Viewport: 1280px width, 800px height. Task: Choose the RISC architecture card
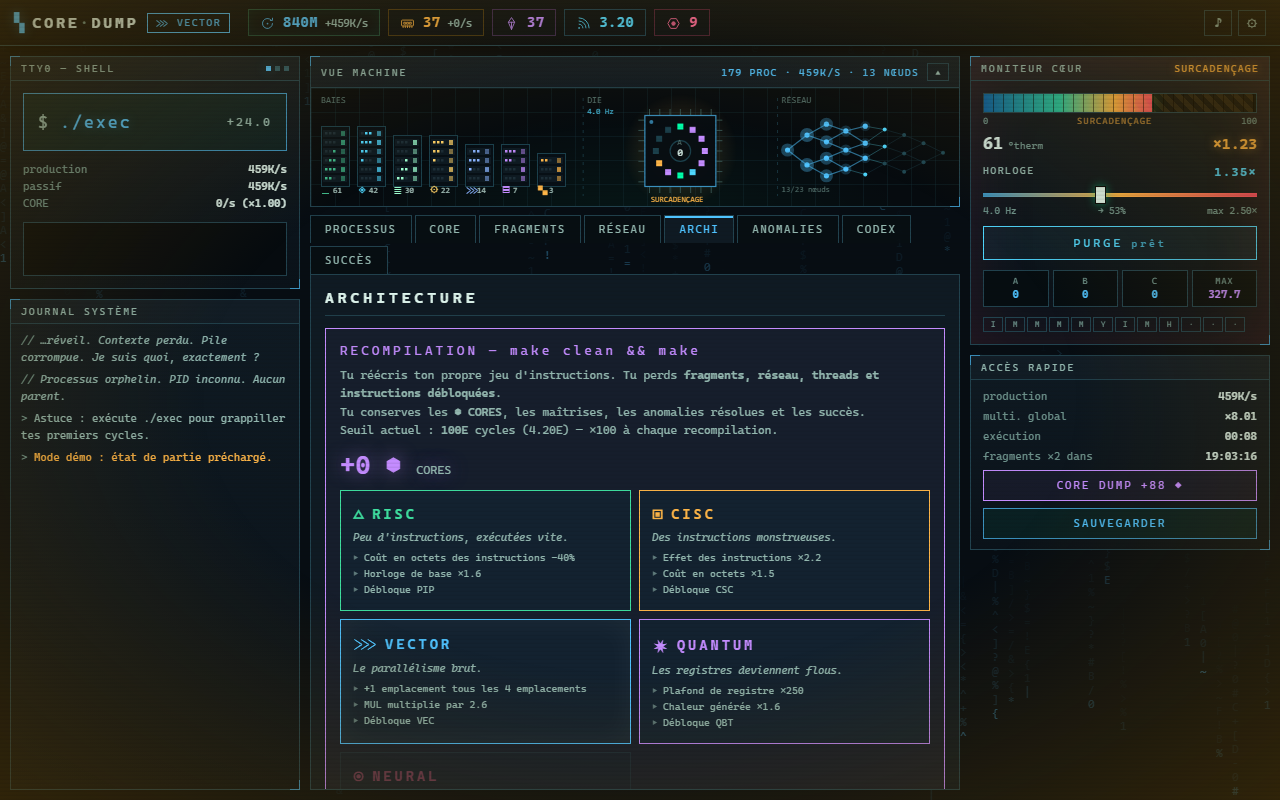485,550
